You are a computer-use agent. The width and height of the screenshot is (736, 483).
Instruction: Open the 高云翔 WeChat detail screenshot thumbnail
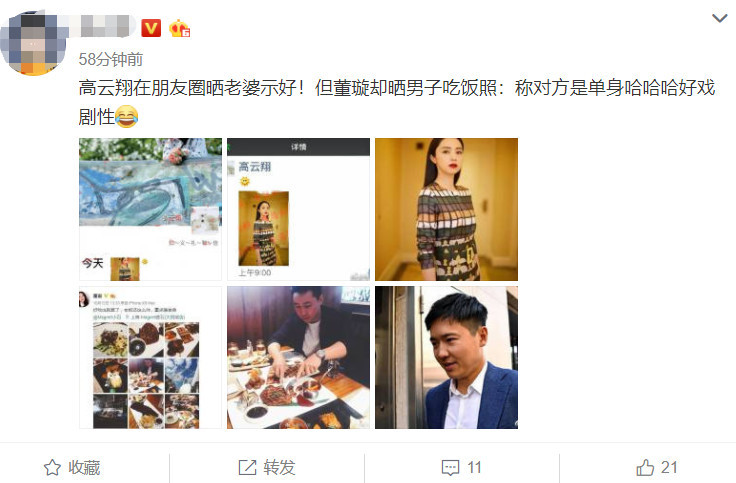tap(299, 209)
